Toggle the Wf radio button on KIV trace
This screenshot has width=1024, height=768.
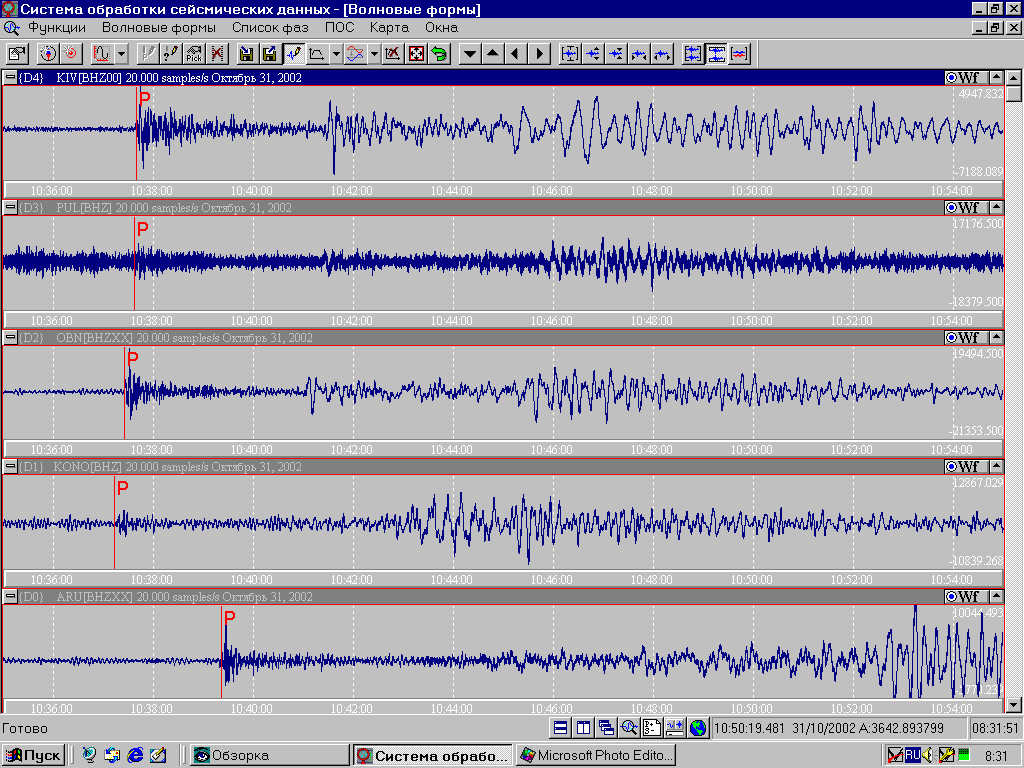point(952,78)
